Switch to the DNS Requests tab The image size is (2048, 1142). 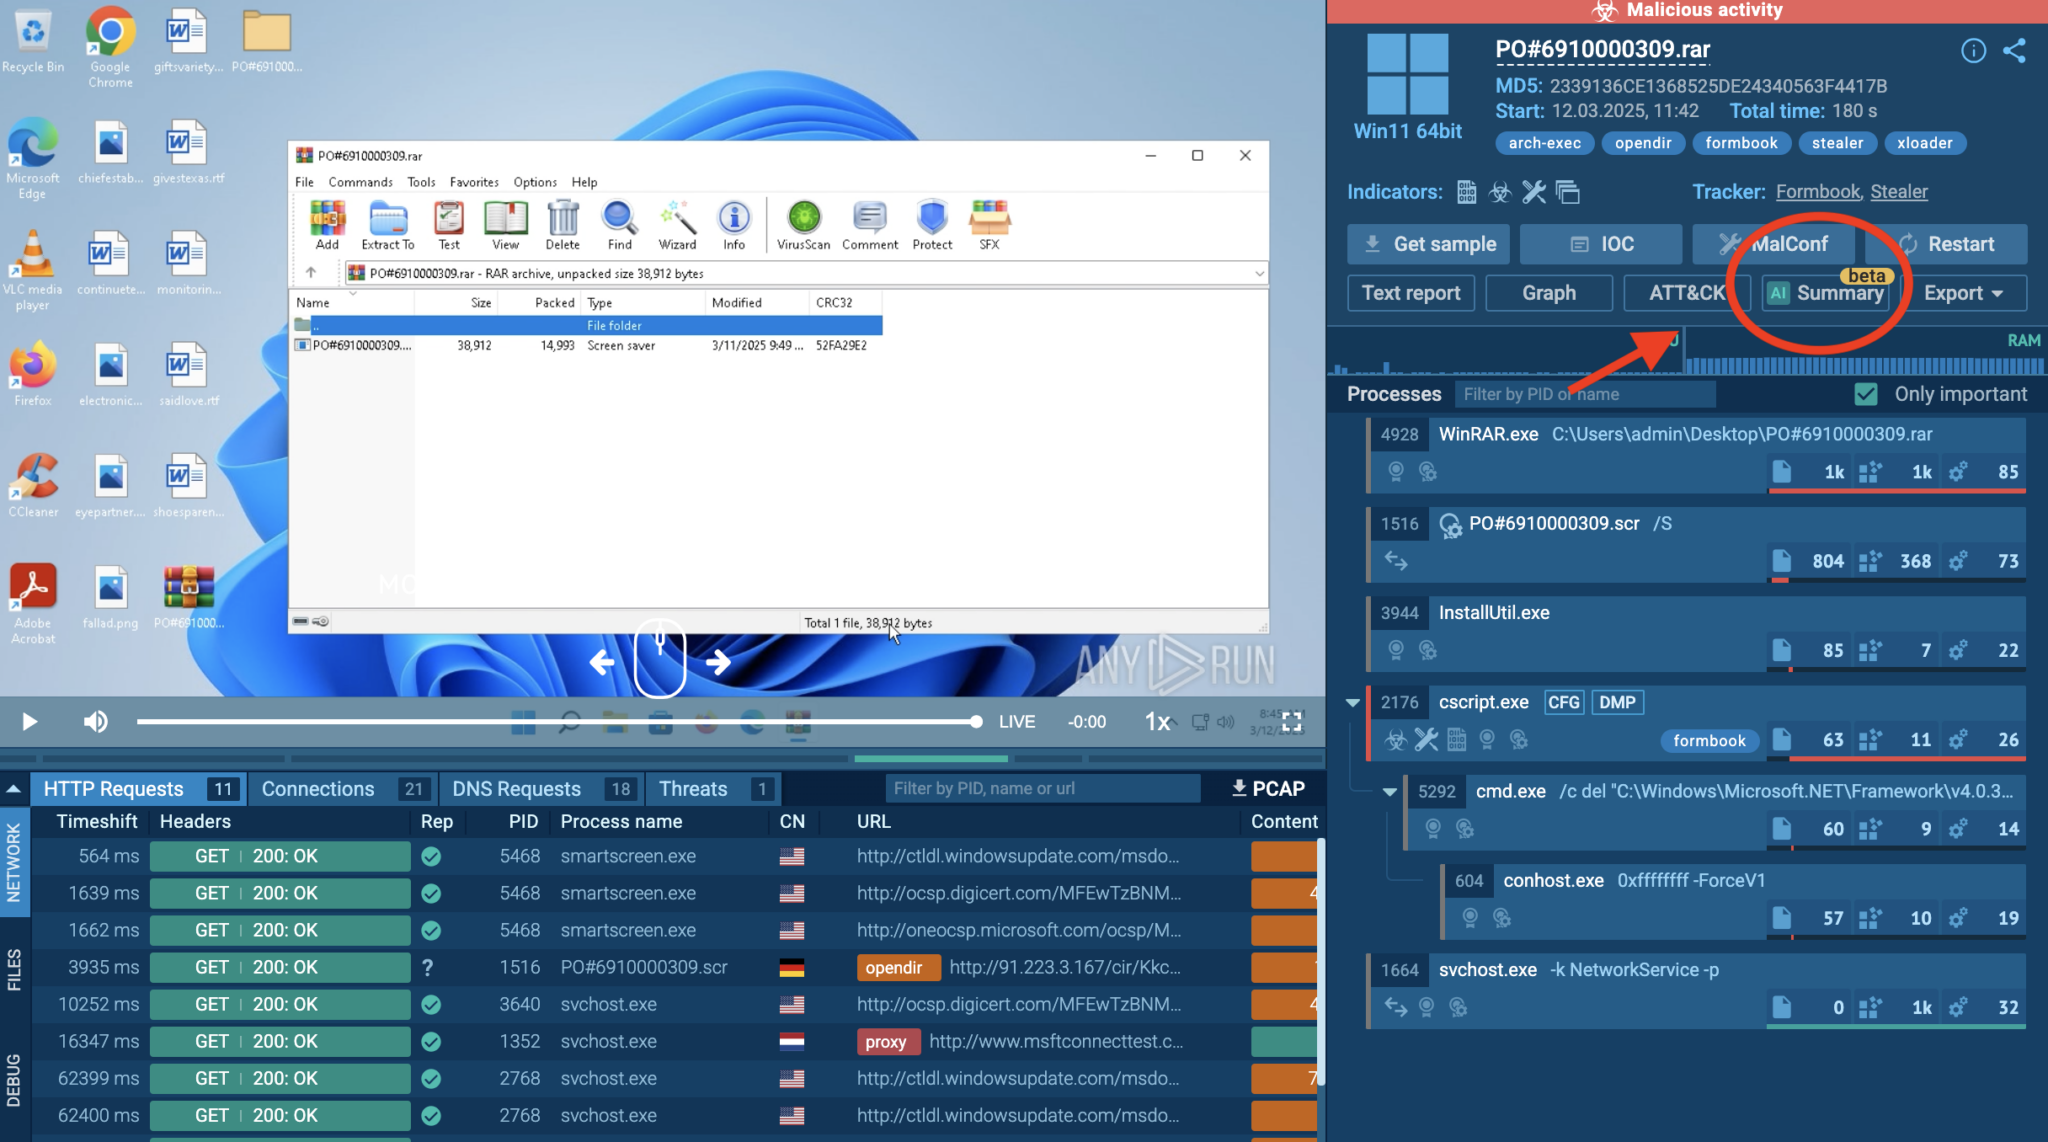coord(516,788)
